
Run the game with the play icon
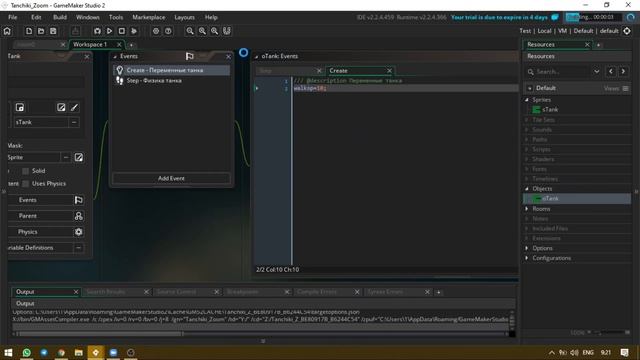pos(109,31)
